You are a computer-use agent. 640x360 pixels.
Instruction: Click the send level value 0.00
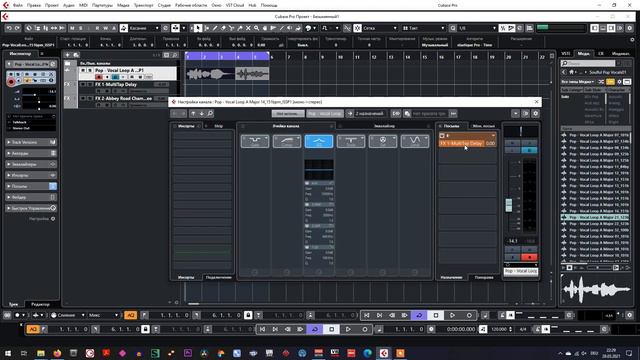click(x=491, y=143)
